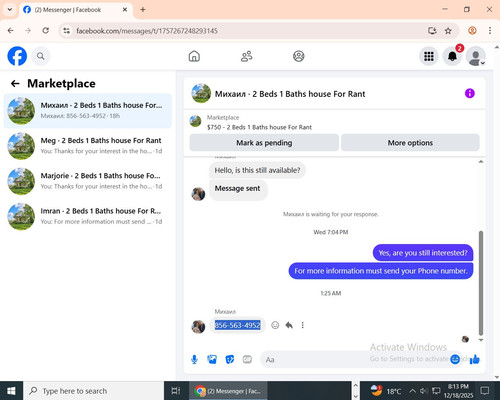Viewport: 500px width, 400px height.
Task: Click the 'For more information must send' message bubble
Action: 381,271
